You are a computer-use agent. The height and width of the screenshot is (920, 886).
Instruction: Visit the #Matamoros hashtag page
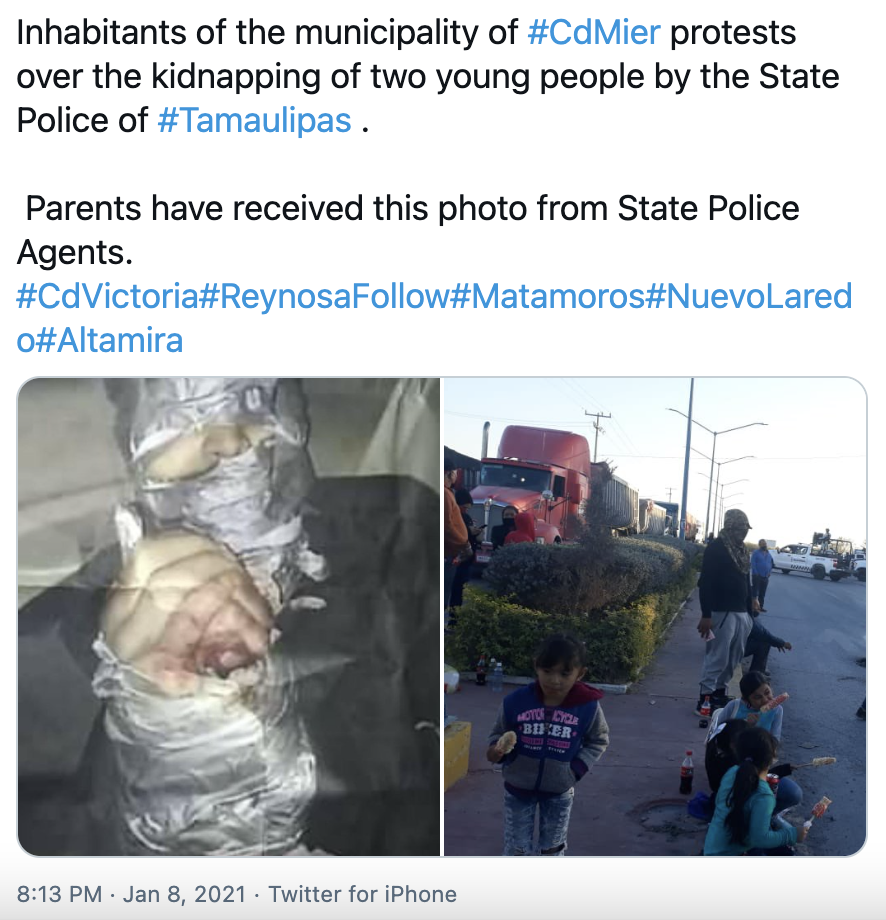point(547,296)
